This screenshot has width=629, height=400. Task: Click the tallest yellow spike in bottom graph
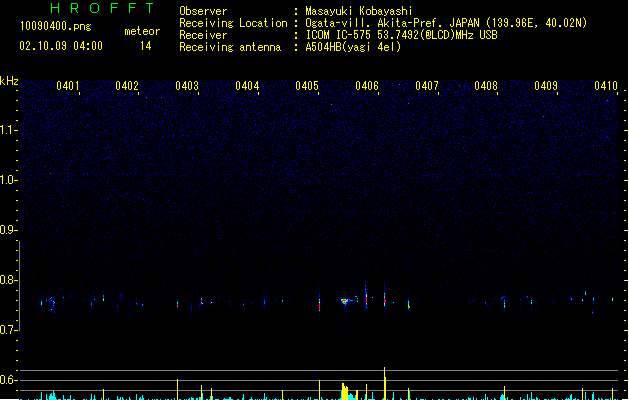pyautogui.click(x=385, y=383)
